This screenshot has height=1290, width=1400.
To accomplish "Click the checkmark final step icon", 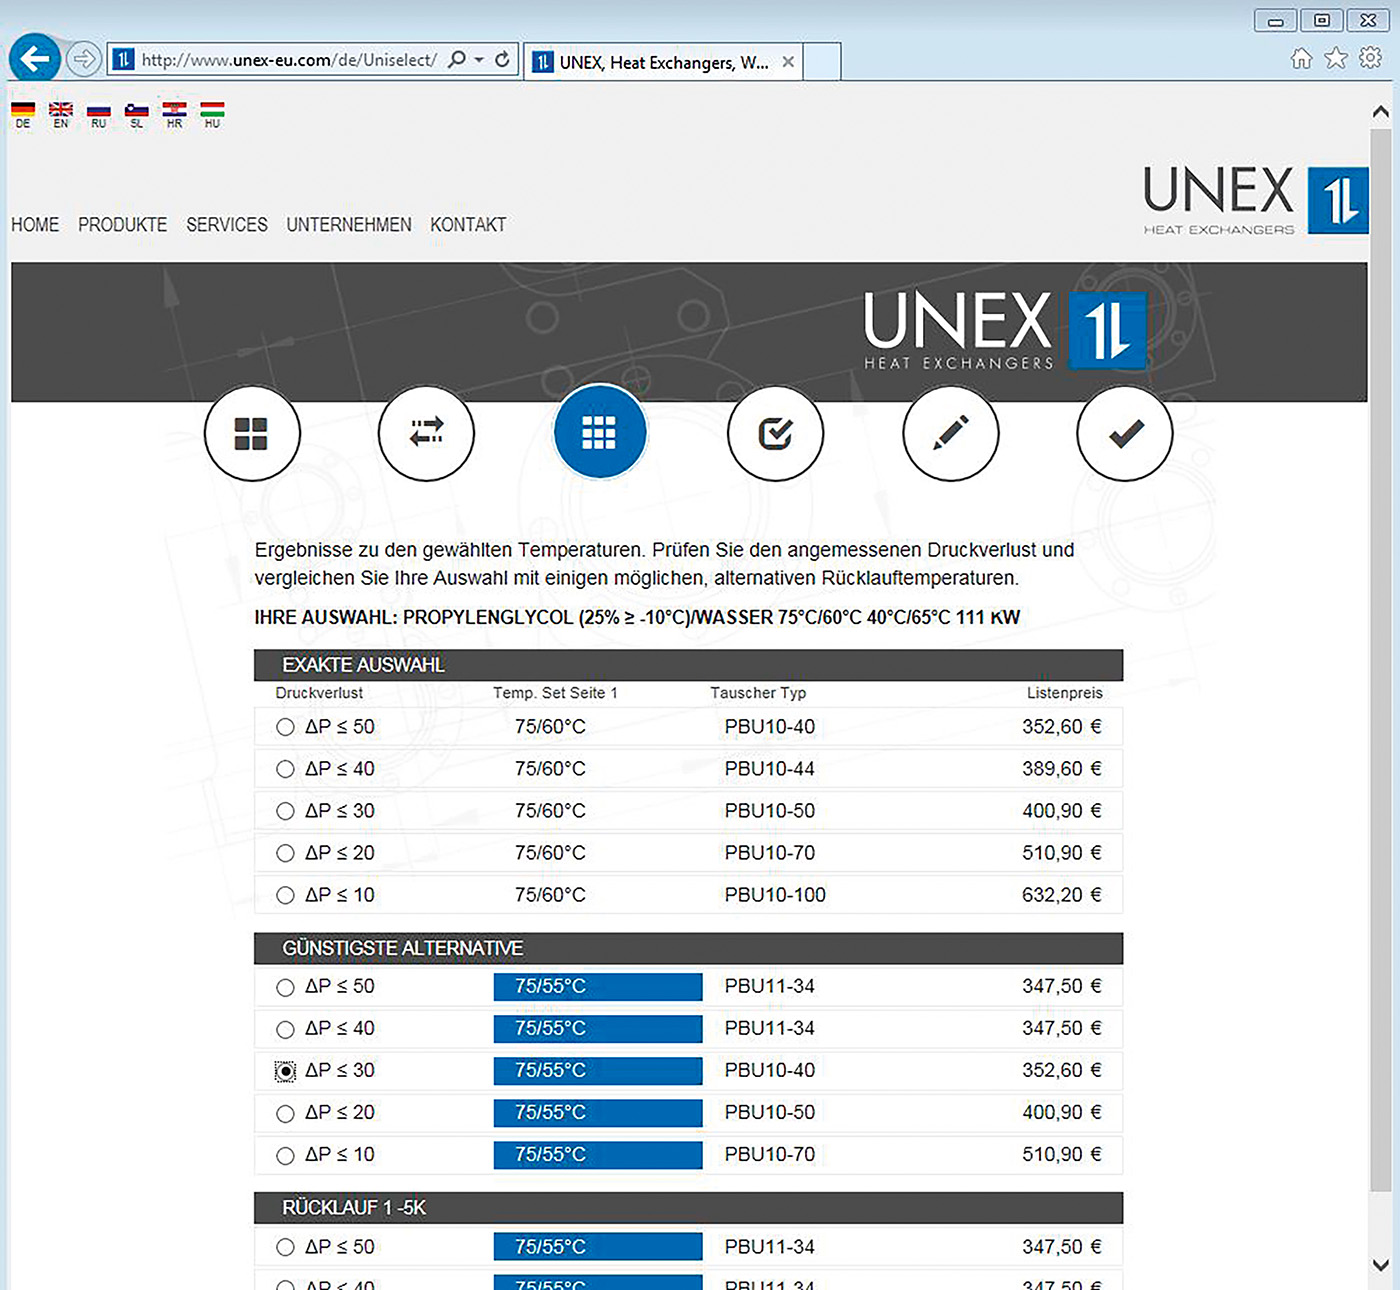I will [1125, 434].
